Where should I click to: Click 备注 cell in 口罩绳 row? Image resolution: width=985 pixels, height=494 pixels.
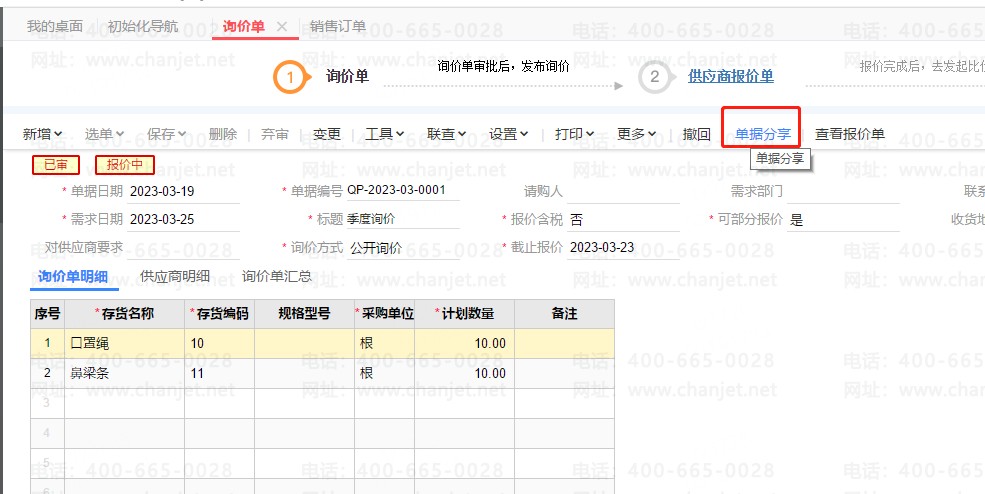[564, 343]
